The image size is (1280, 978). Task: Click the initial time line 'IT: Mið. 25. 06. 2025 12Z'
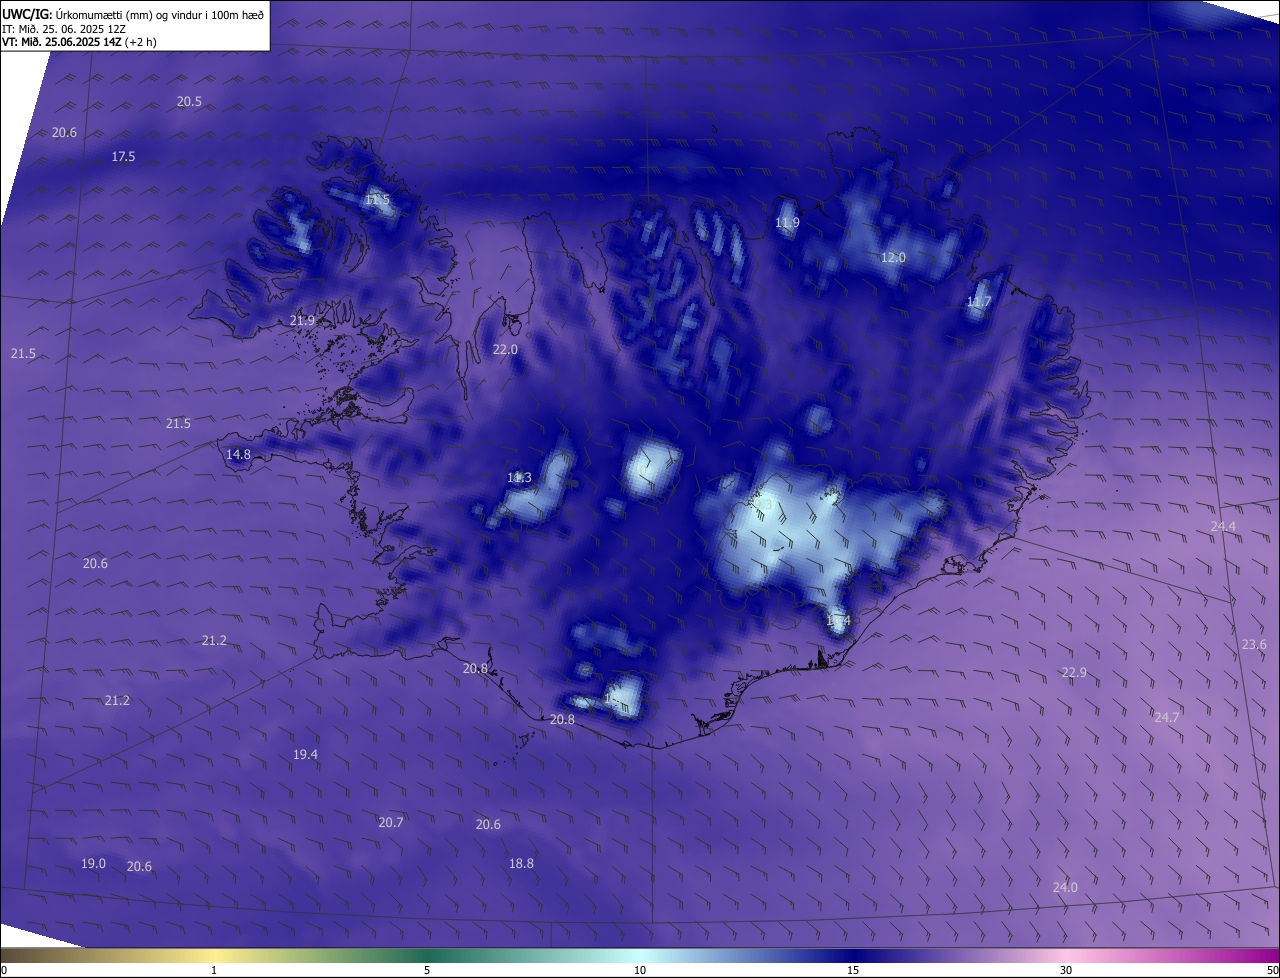pos(66,28)
